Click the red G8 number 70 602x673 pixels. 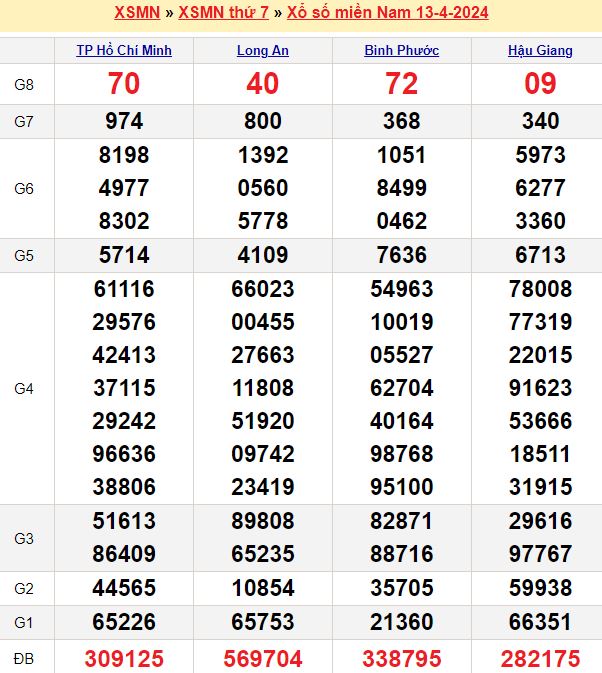tap(124, 84)
